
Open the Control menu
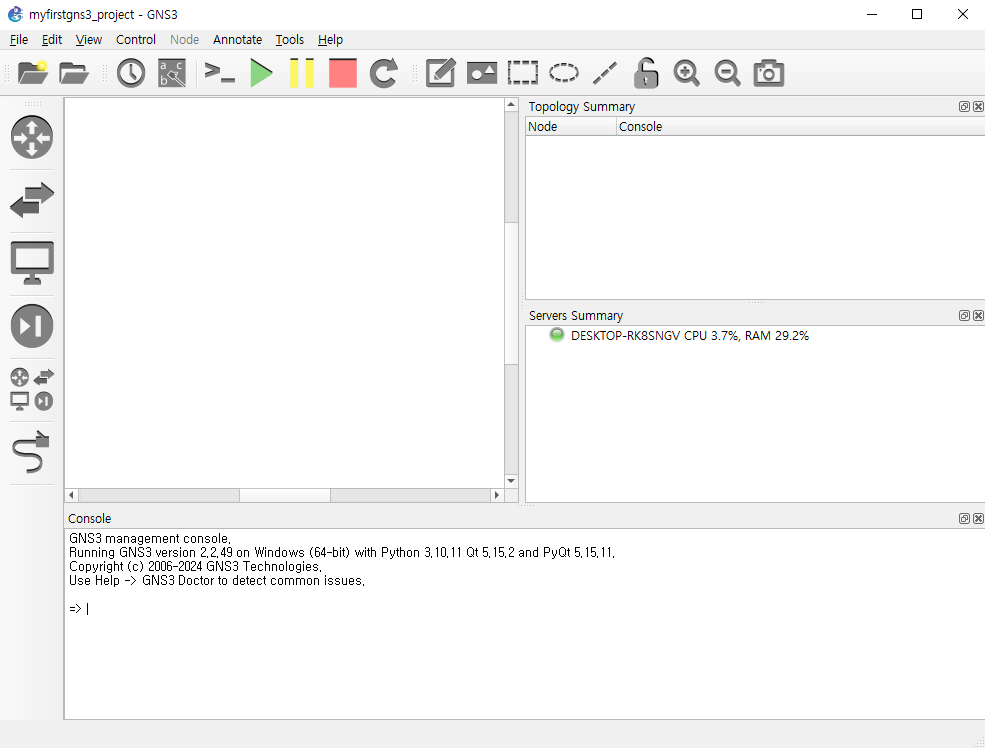(136, 40)
